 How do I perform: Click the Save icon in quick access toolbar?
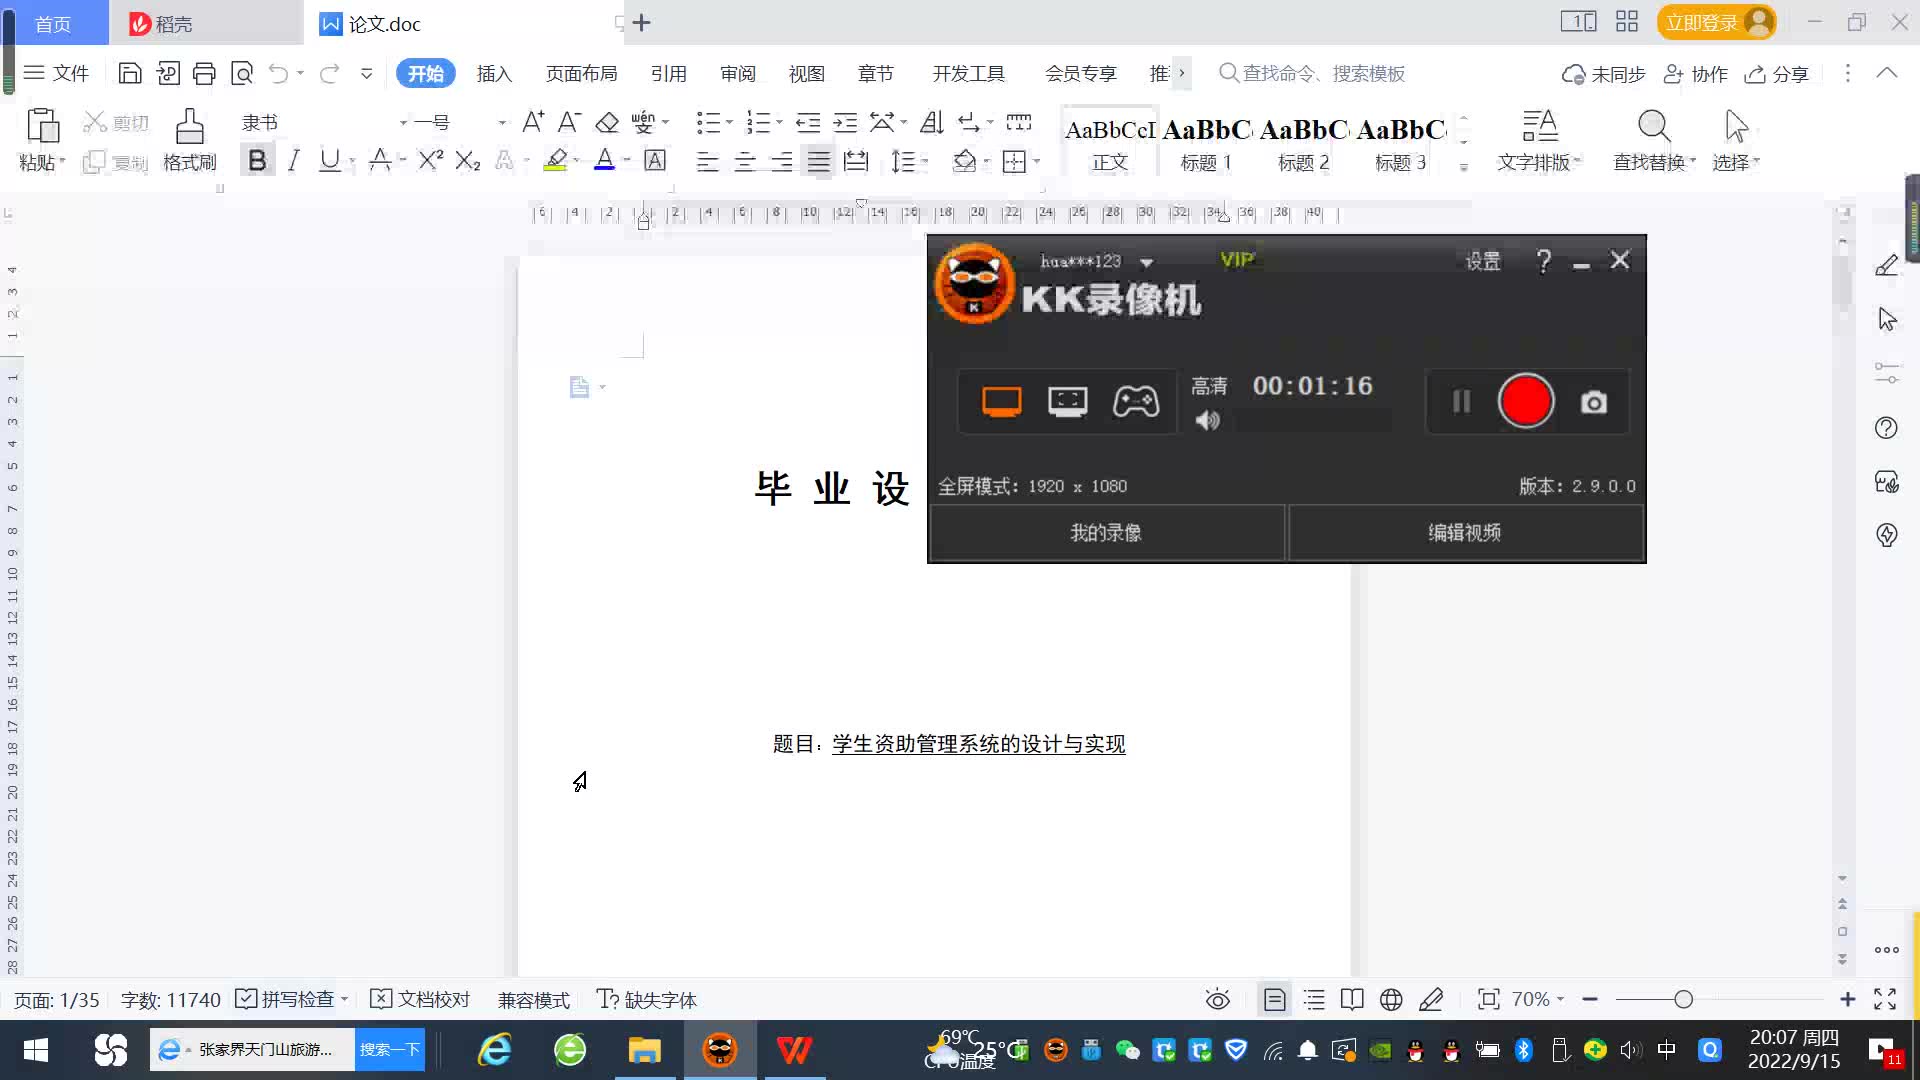(129, 73)
